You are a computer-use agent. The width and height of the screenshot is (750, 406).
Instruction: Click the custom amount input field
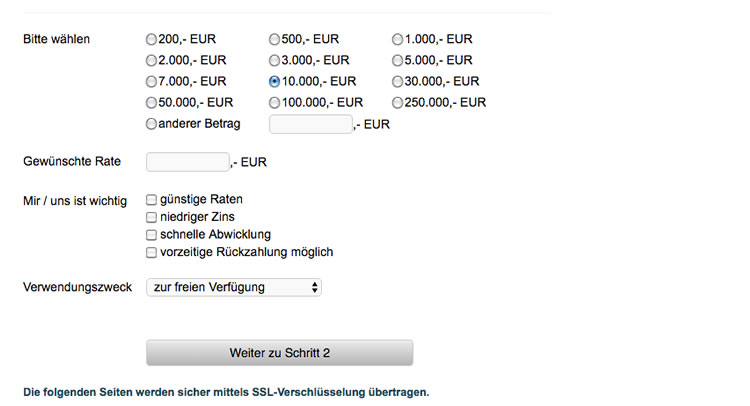point(311,125)
